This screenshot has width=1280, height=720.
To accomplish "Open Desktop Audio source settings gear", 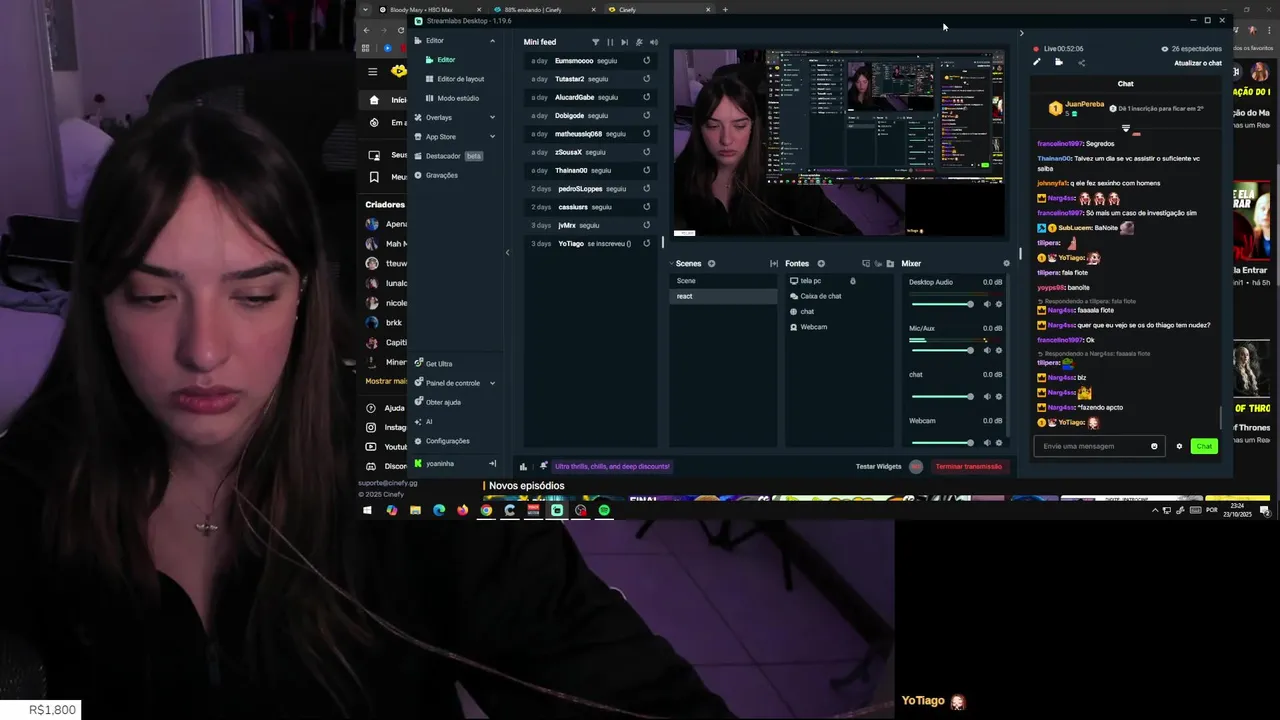I will [998, 304].
